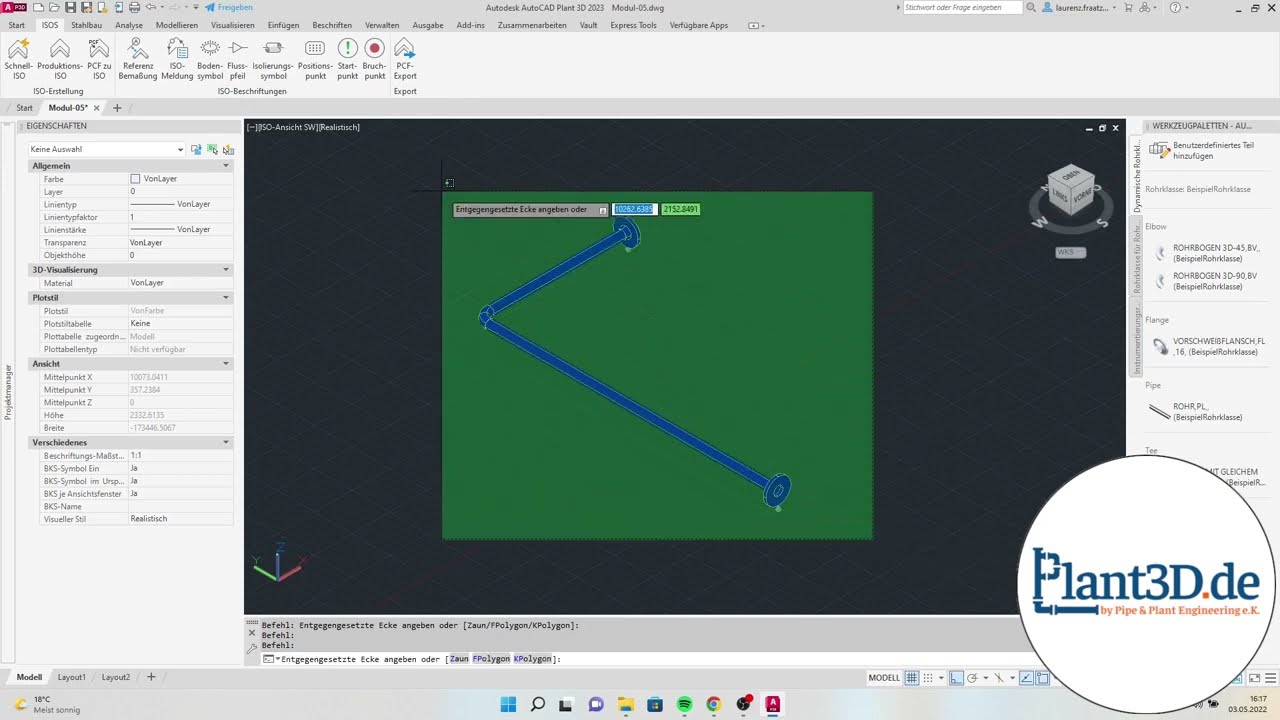Collapse the Allgemein properties section
The height and width of the screenshot is (720, 1280).
click(x=226, y=166)
